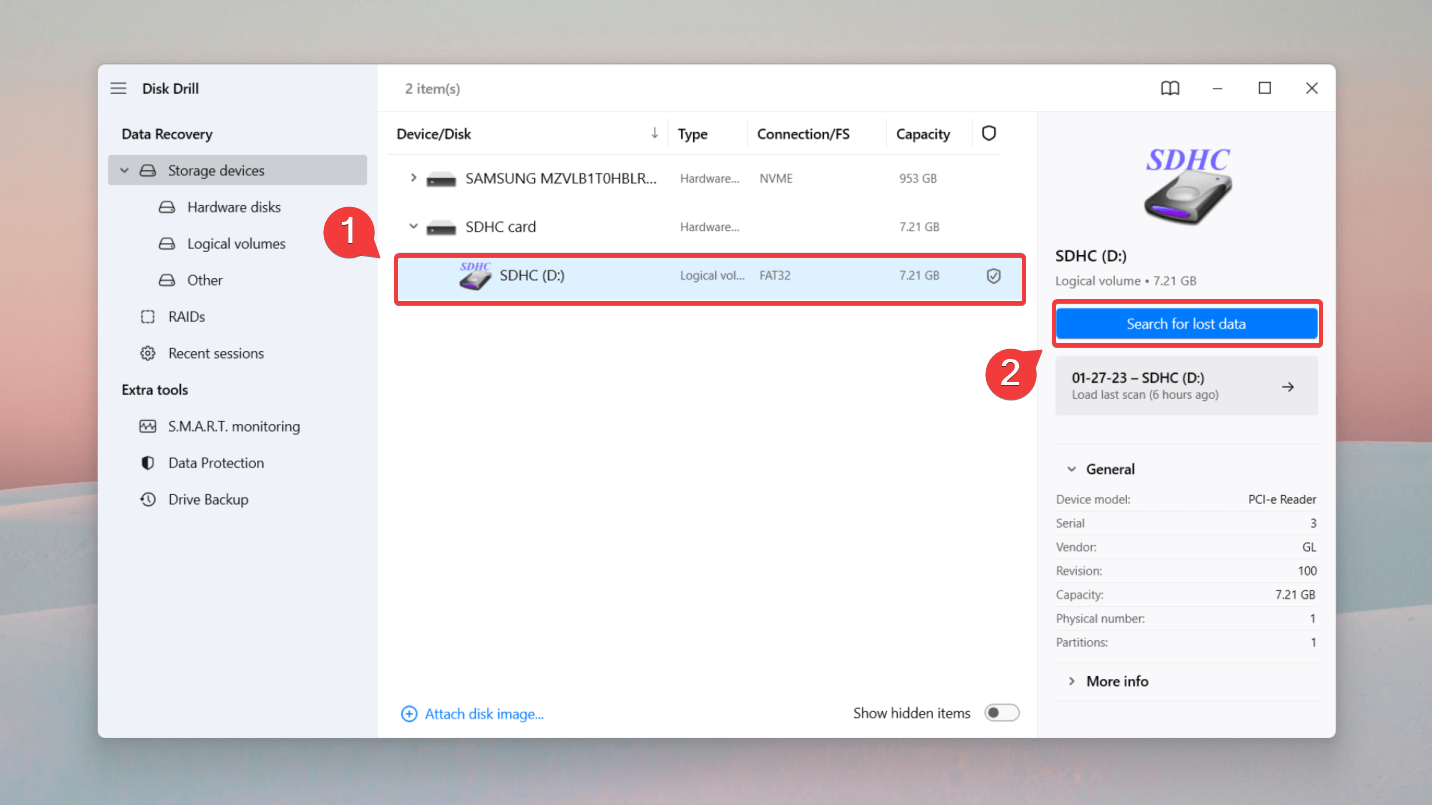1432x805 pixels.
Task: Open the Drive Backup tool
Action: [207, 499]
